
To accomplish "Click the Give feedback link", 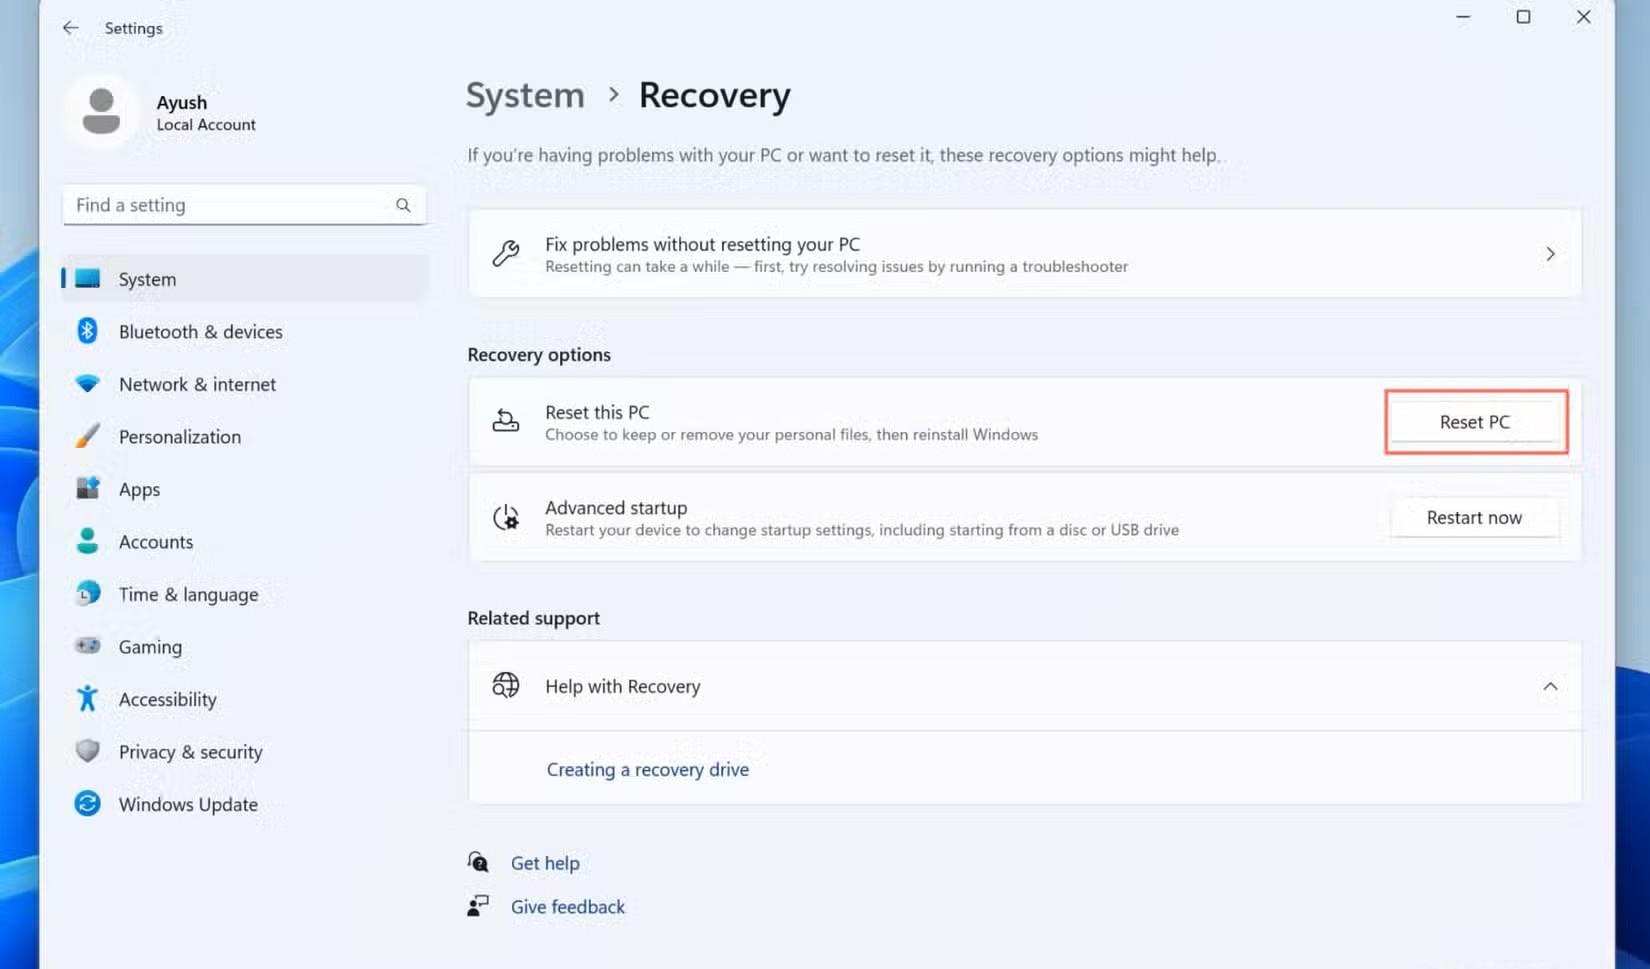I will [x=567, y=906].
